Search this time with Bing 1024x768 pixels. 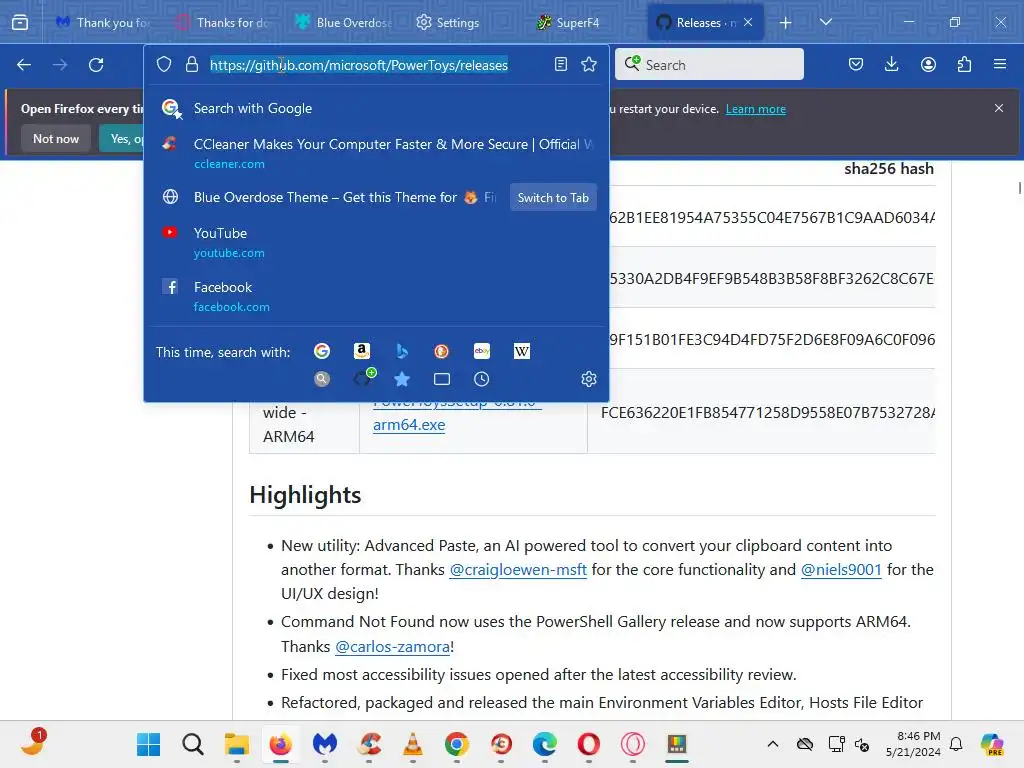402,351
